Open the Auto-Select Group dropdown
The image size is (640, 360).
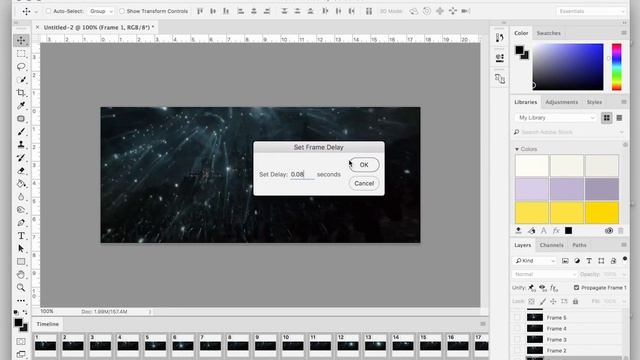[101, 11]
